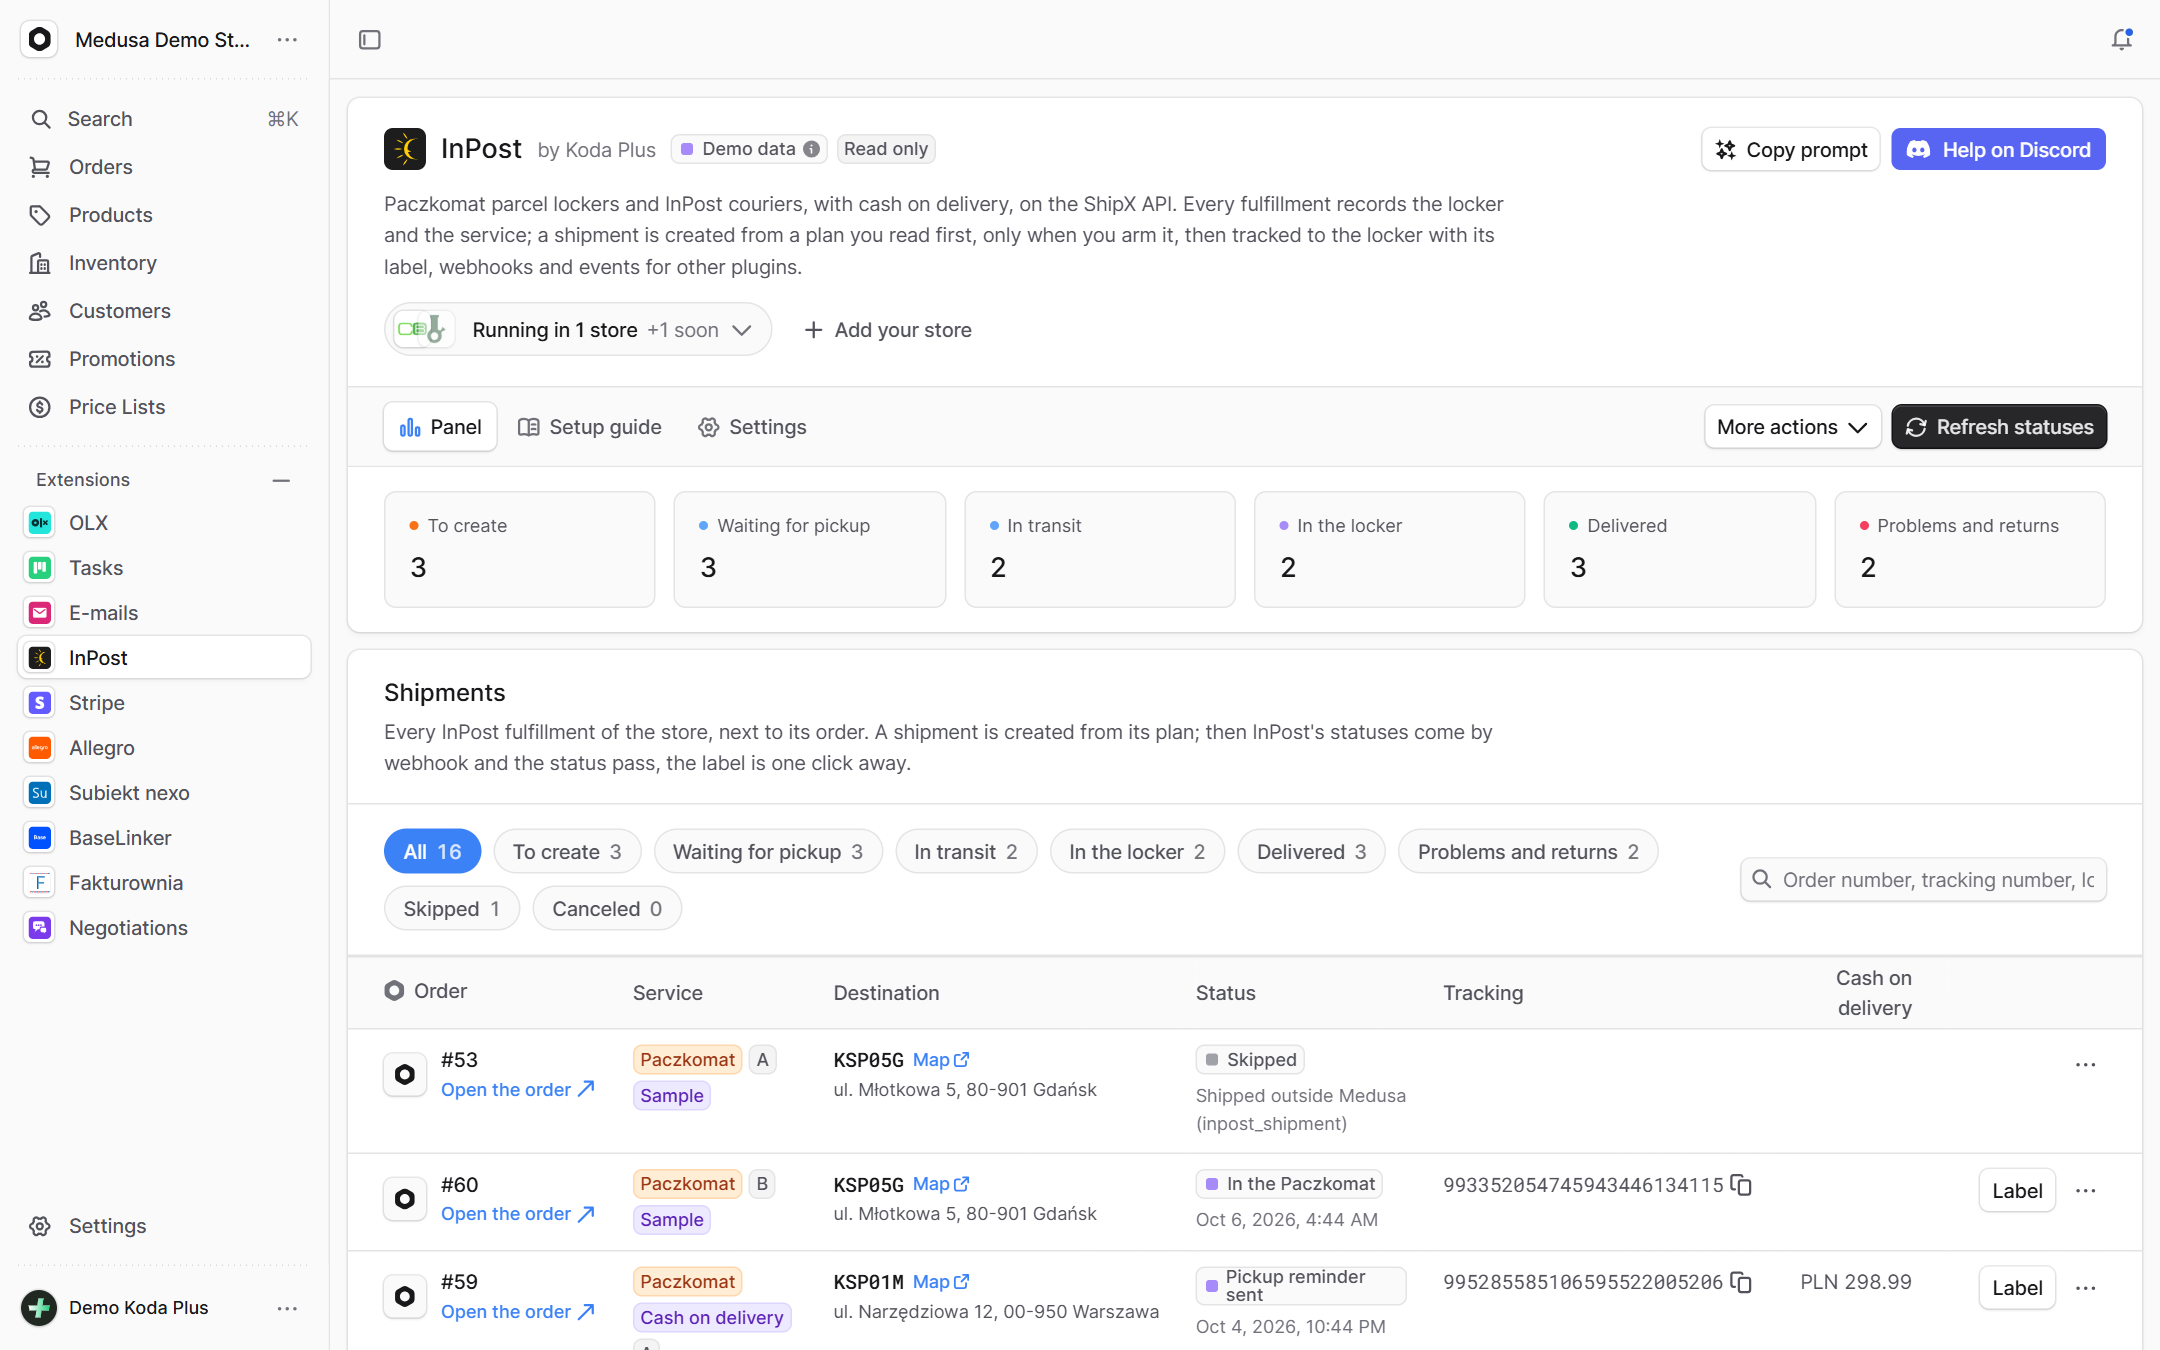
Task: Open the row menu for order #60
Action: point(2085,1190)
